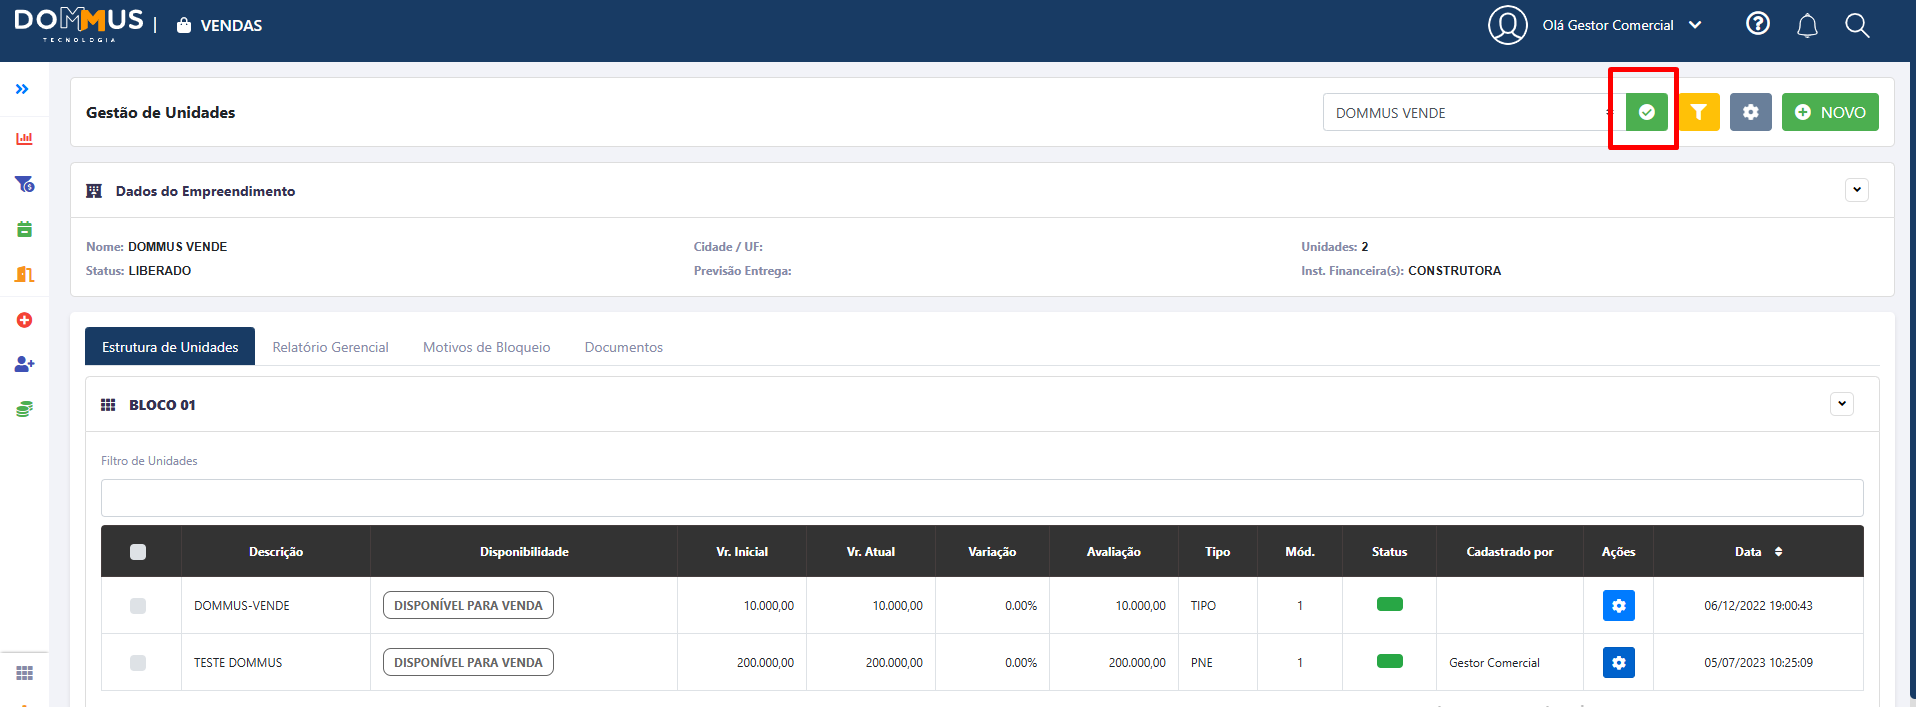Expand the sidebar with double-arrow icon
This screenshot has width=1916, height=707.
(22, 89)
